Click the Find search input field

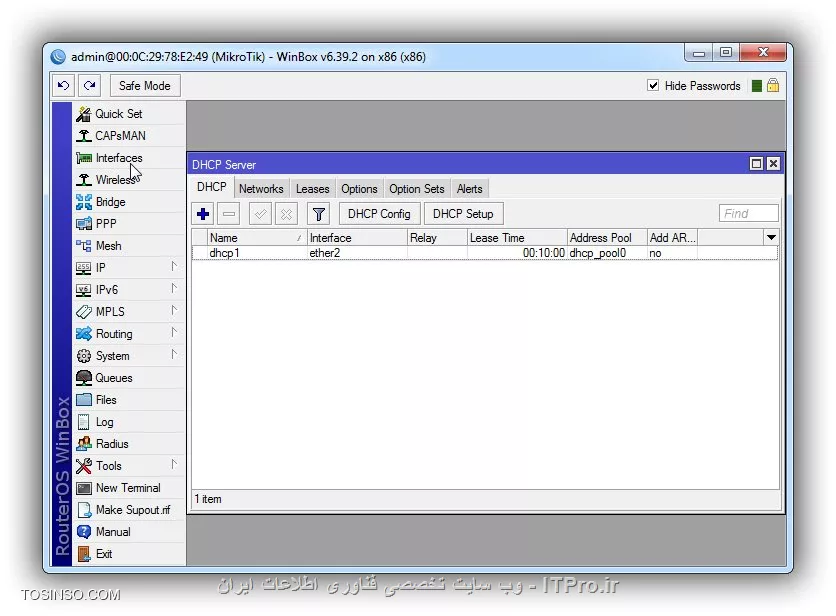(748, 214)
